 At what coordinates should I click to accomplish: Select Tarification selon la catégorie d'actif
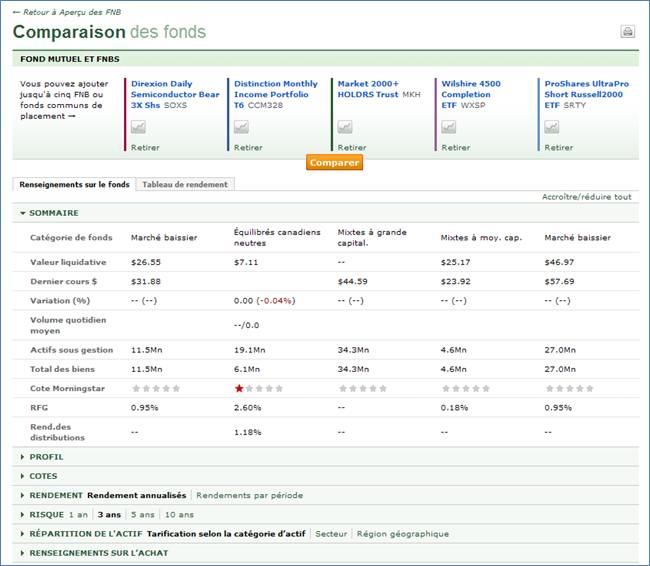[226, 534]
